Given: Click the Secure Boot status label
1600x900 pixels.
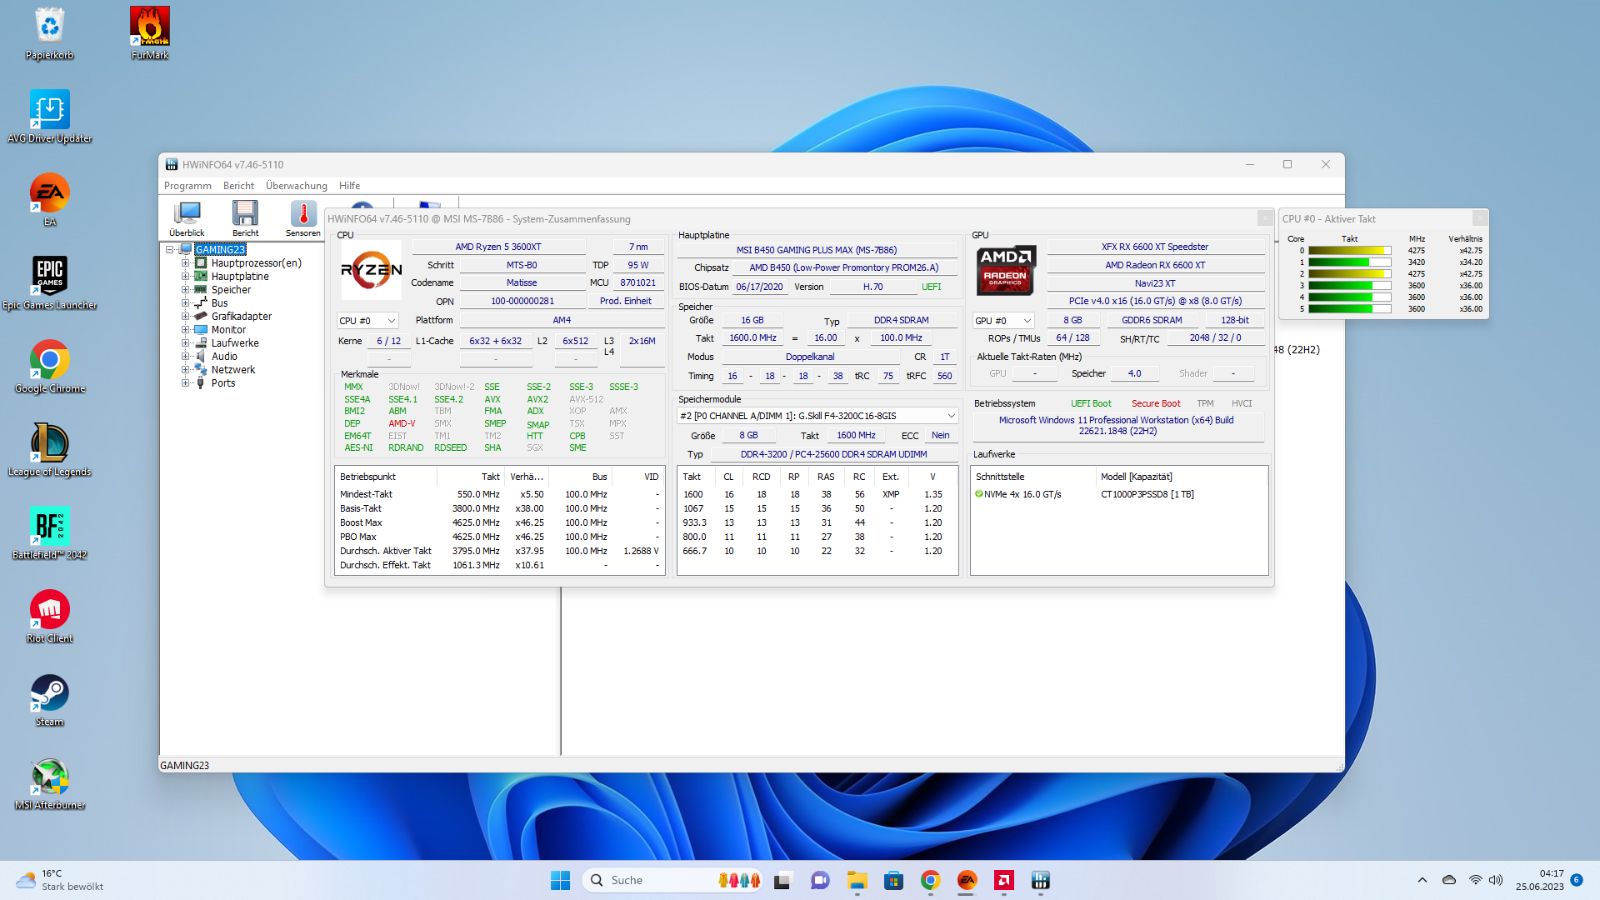Looking at the screenshot, I should click(1156, 404).
